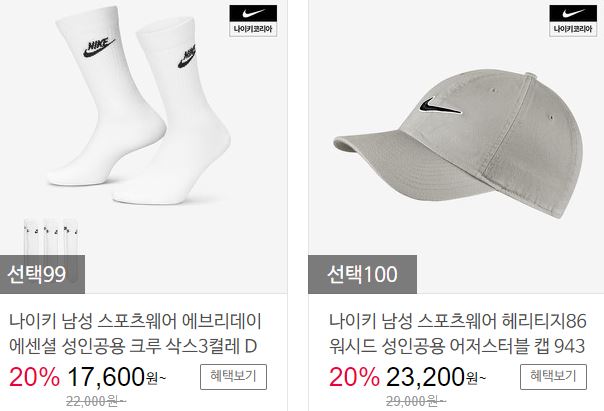
Task: Click the 17,600원 socks sale price
Action: click(117, 377)
